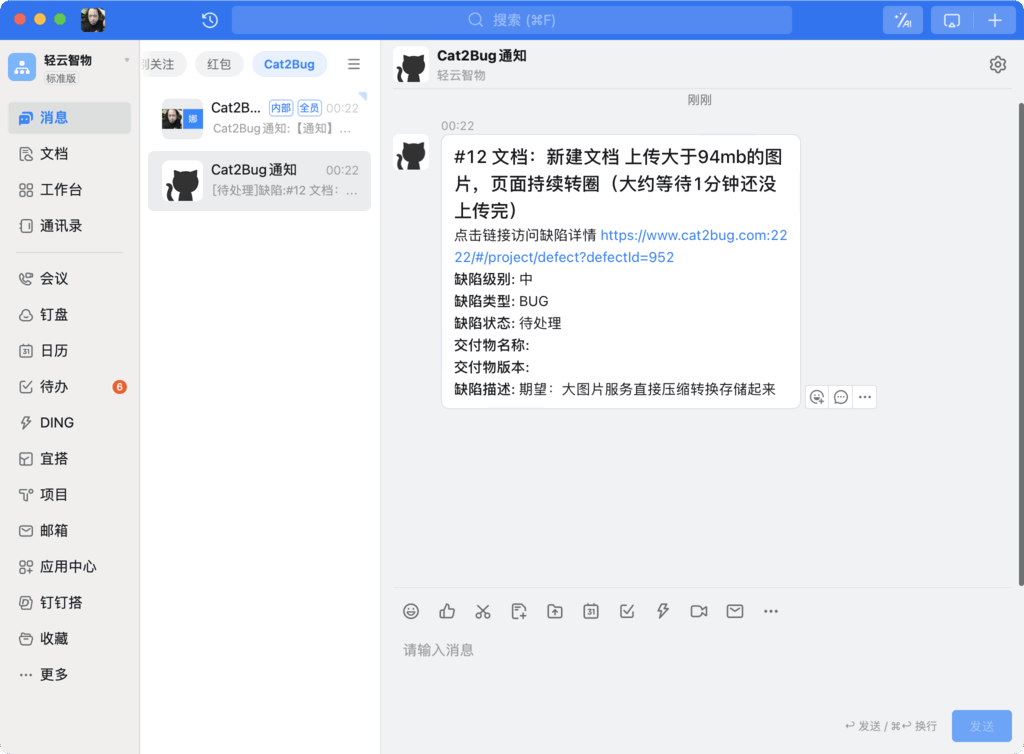Create a calendar event from toolbar

[591, 611]
